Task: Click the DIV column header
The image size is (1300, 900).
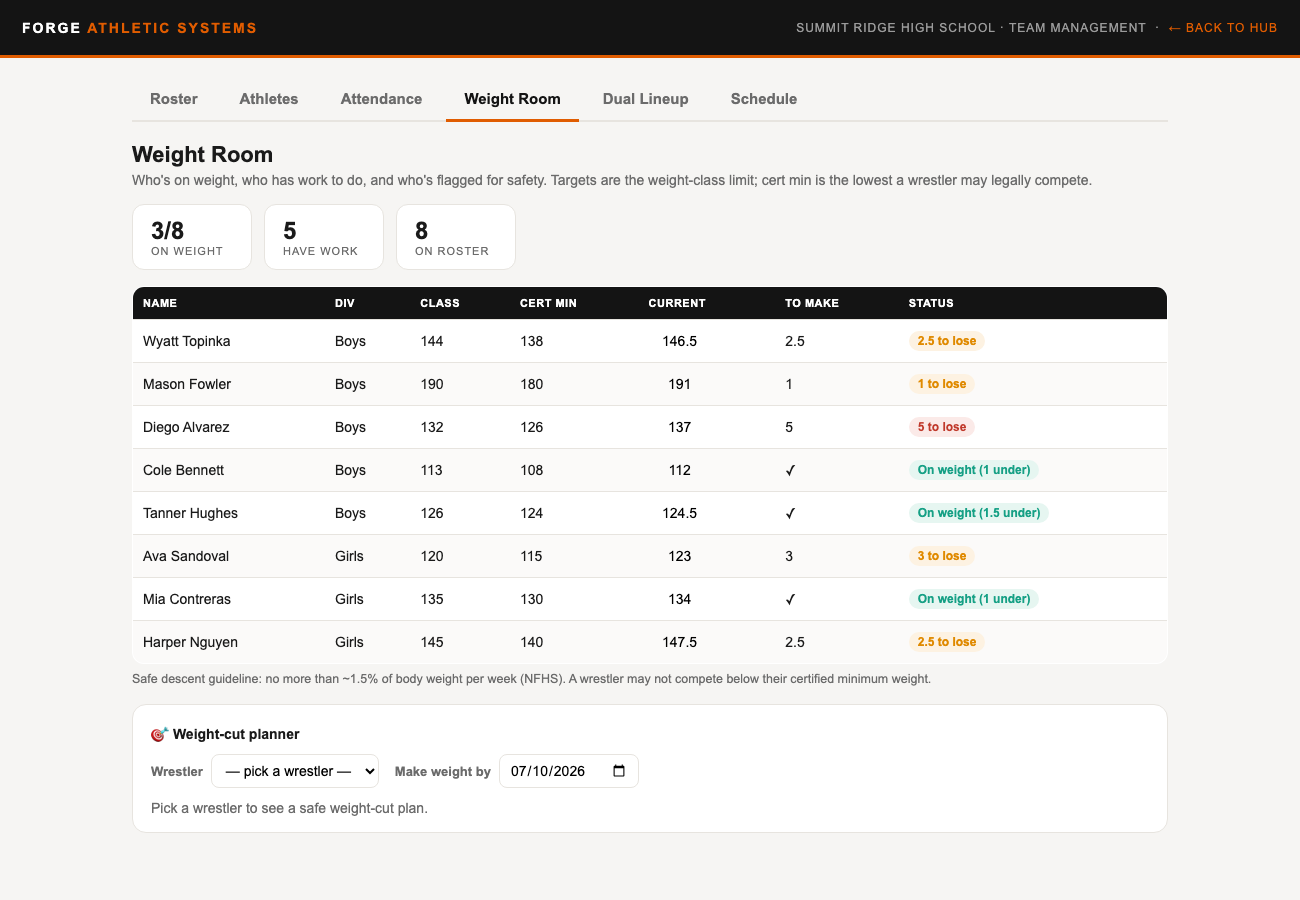Action: click(x=345, y=303)
